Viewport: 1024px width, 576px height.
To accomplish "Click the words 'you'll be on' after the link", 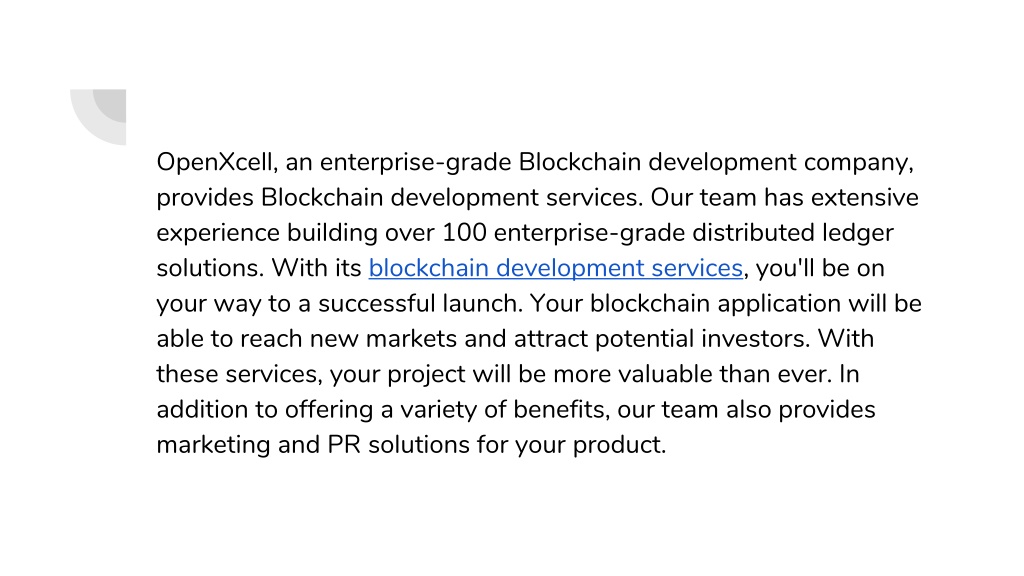I will pos(820,268).
